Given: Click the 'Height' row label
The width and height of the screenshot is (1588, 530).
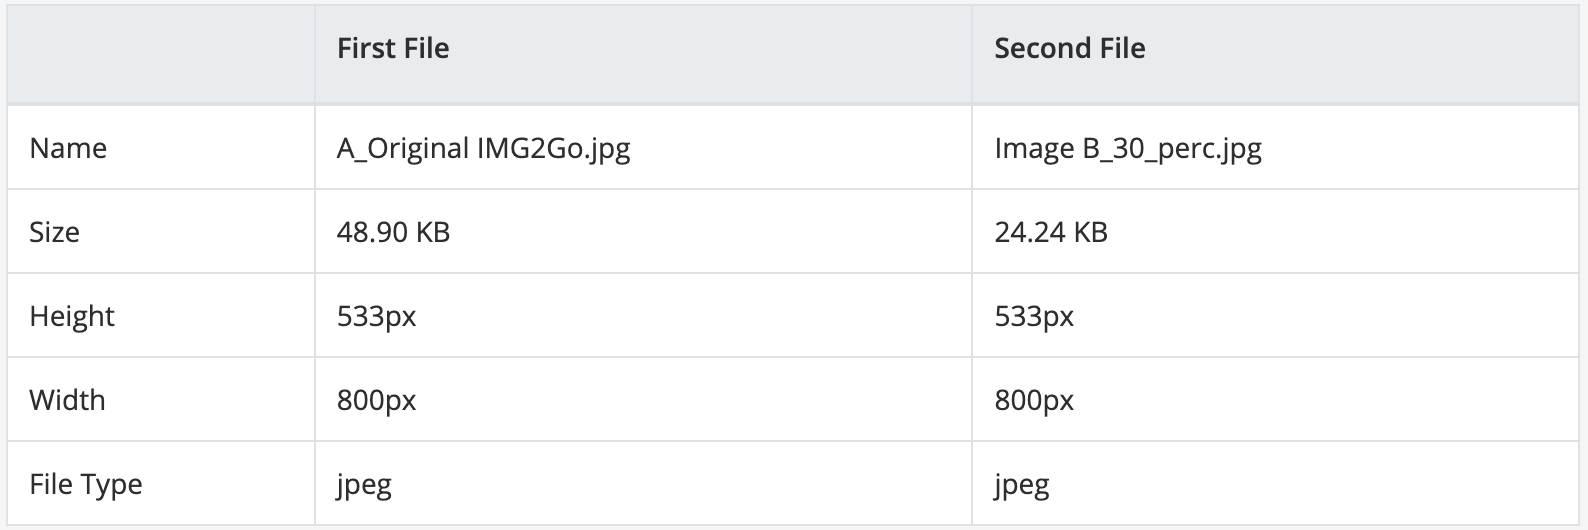Looking at the screenshot, I should point(72,316).
